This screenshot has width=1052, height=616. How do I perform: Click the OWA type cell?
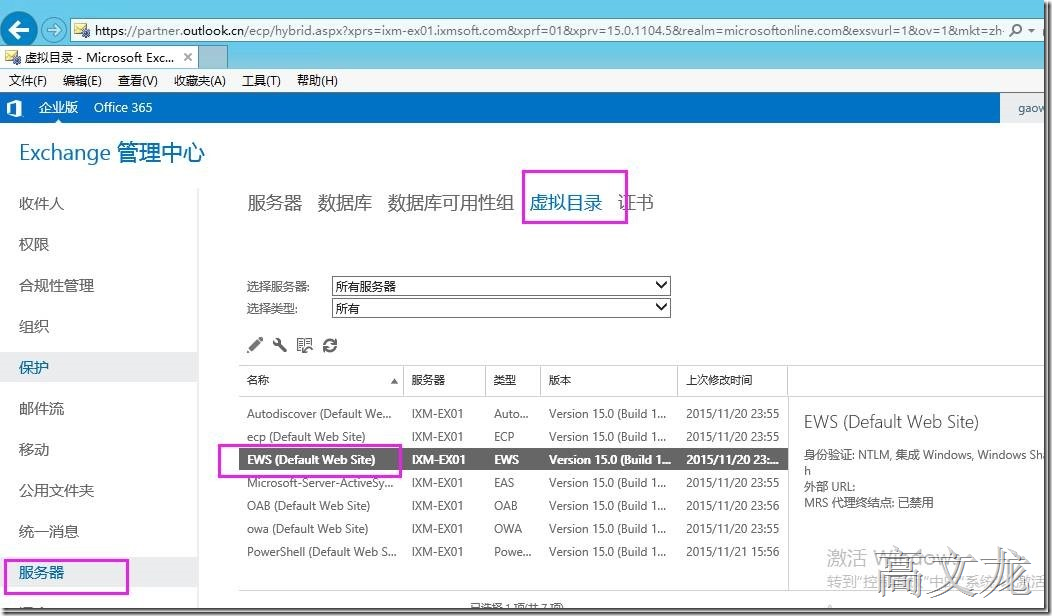pyautogui.click(x=508, y=528)
